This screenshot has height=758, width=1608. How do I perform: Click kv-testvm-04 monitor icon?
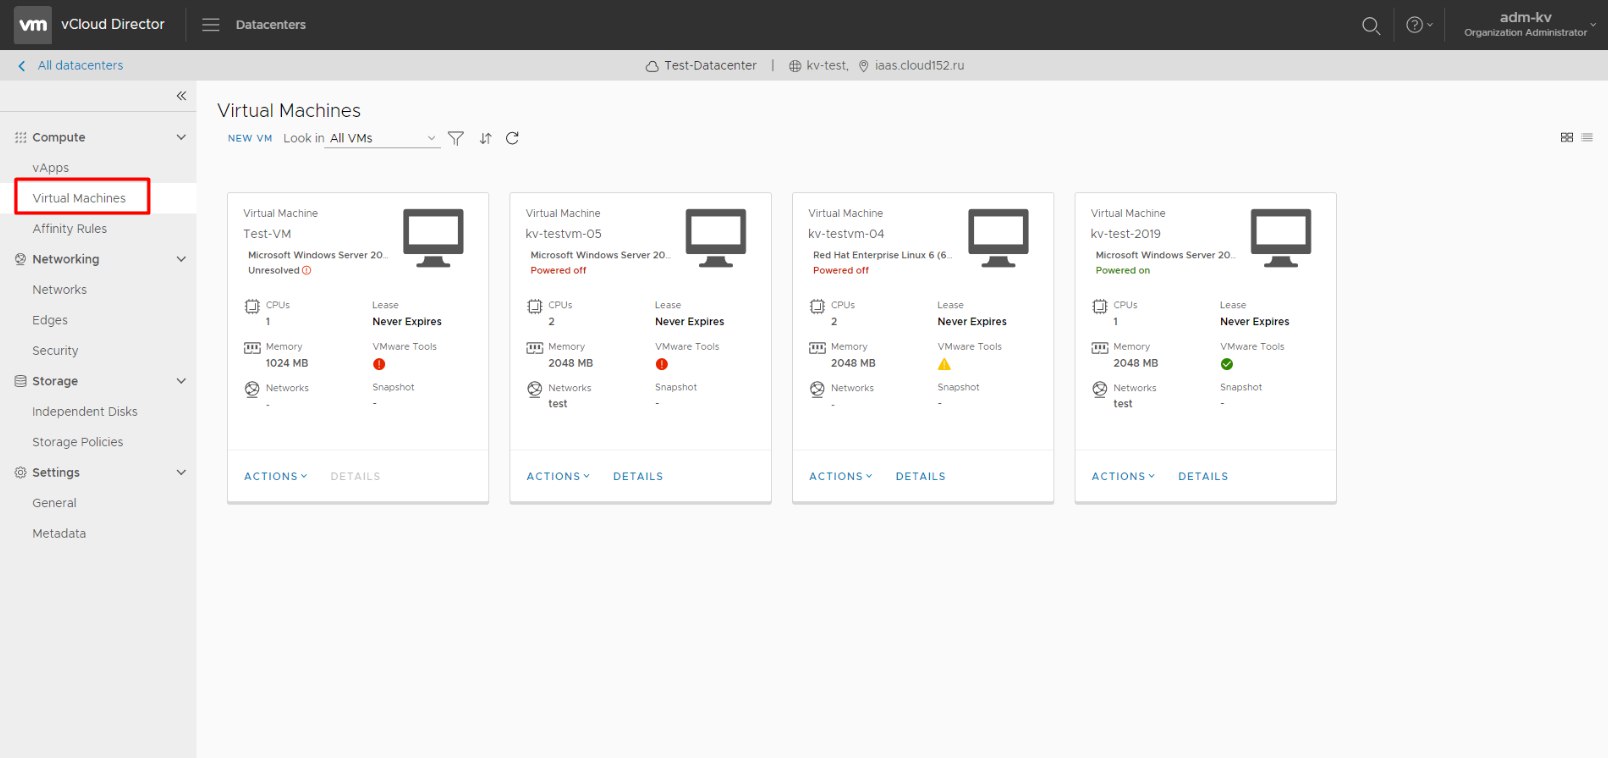click(x=998, y=238)
